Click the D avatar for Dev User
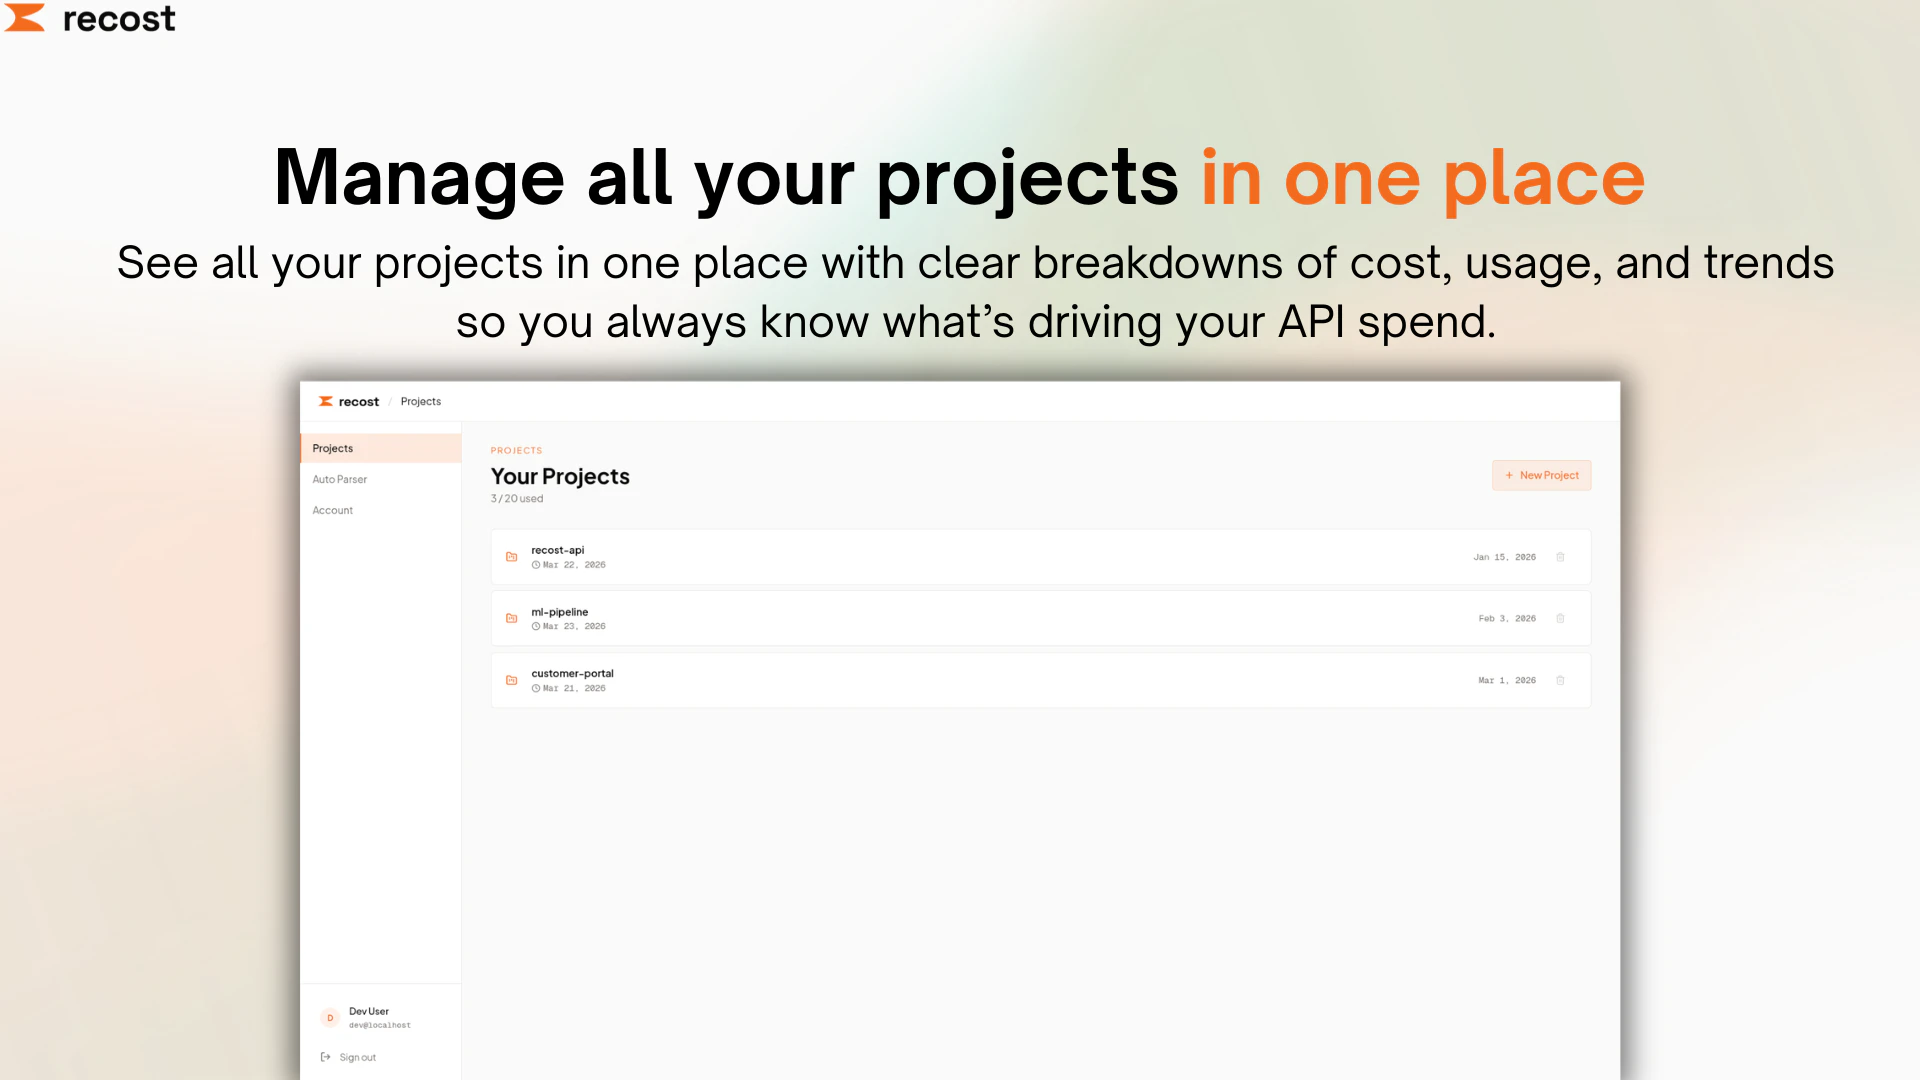 point(330,1017)
